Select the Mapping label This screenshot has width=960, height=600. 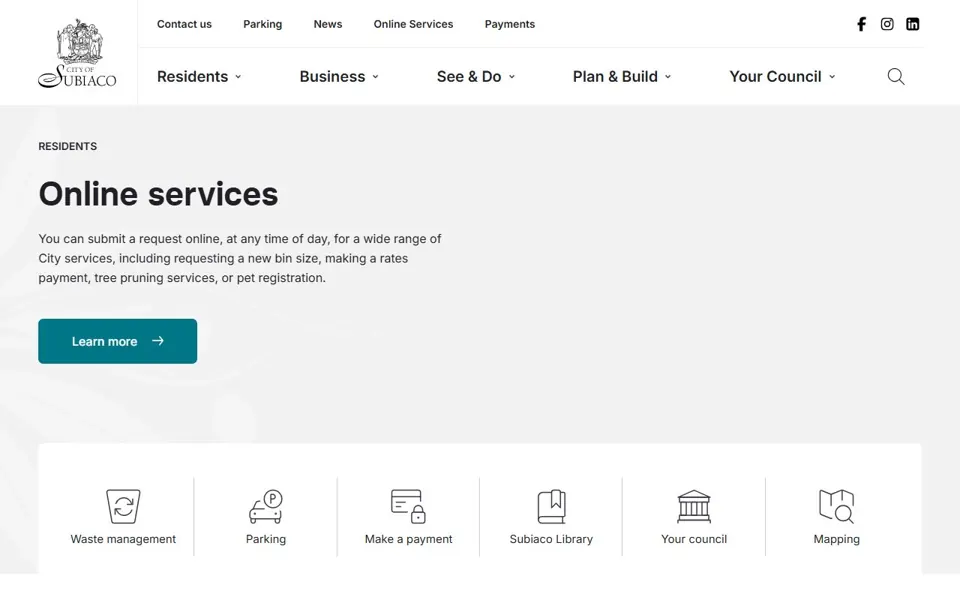click(836, 539)
